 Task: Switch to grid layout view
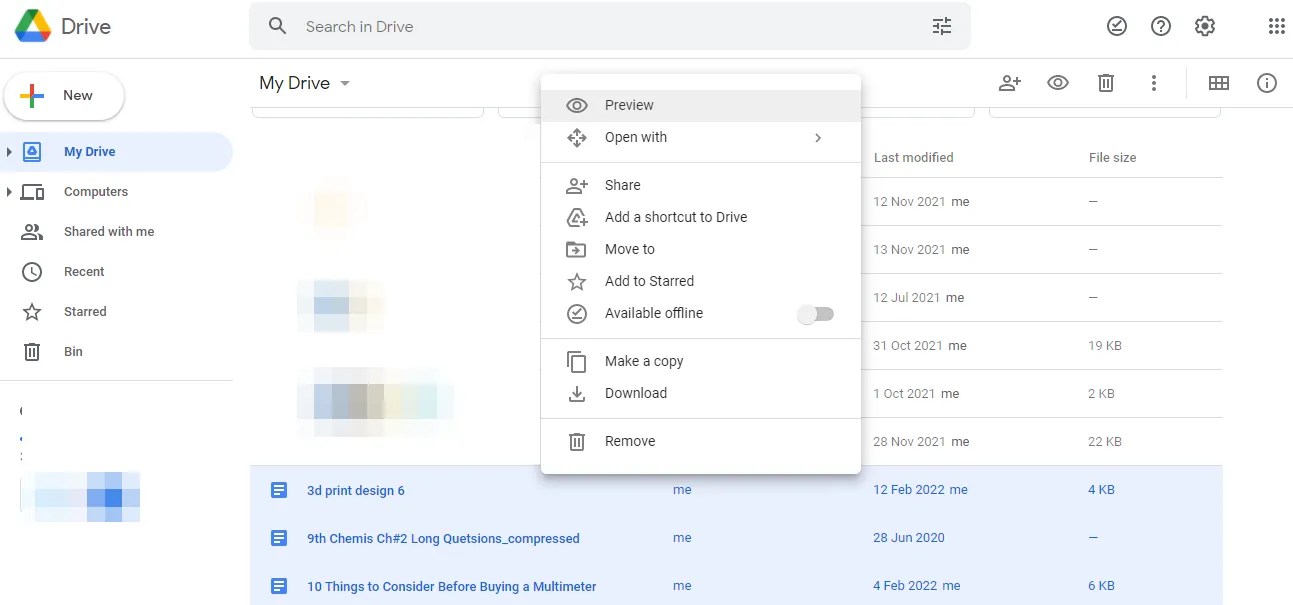click(x=1219, y=83)
